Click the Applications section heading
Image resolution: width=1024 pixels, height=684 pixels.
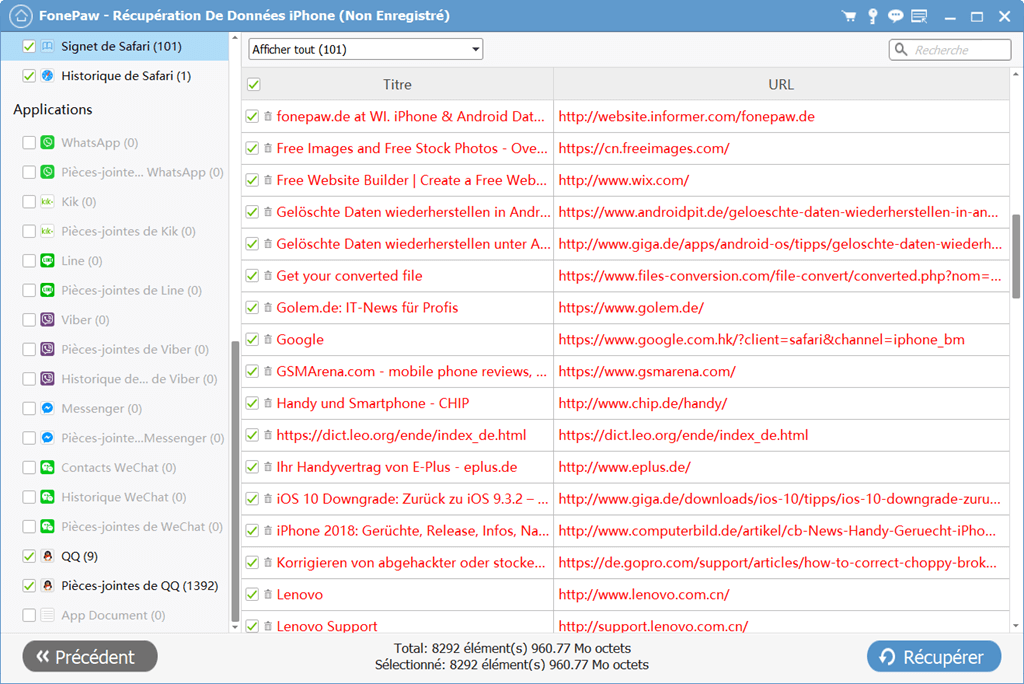pyautogui.click(x=53, y=110)
